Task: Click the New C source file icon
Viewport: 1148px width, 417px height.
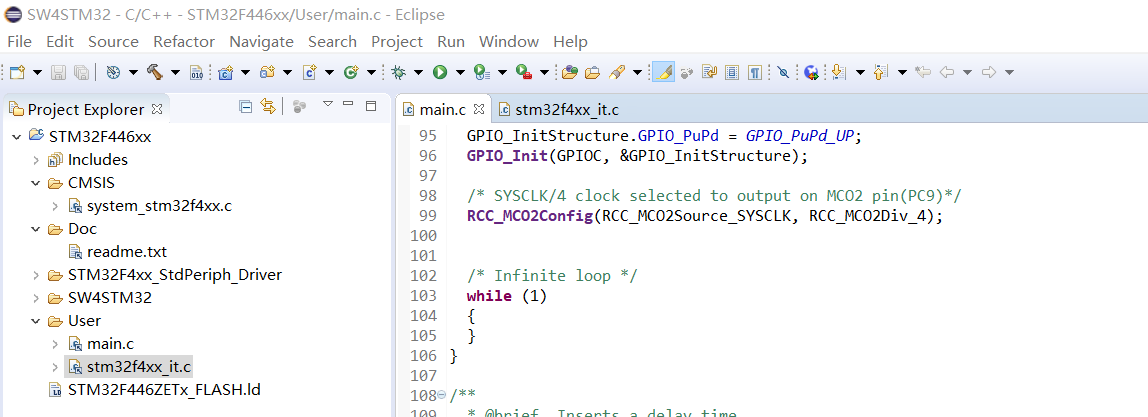Action: click(x=310, y=72)
